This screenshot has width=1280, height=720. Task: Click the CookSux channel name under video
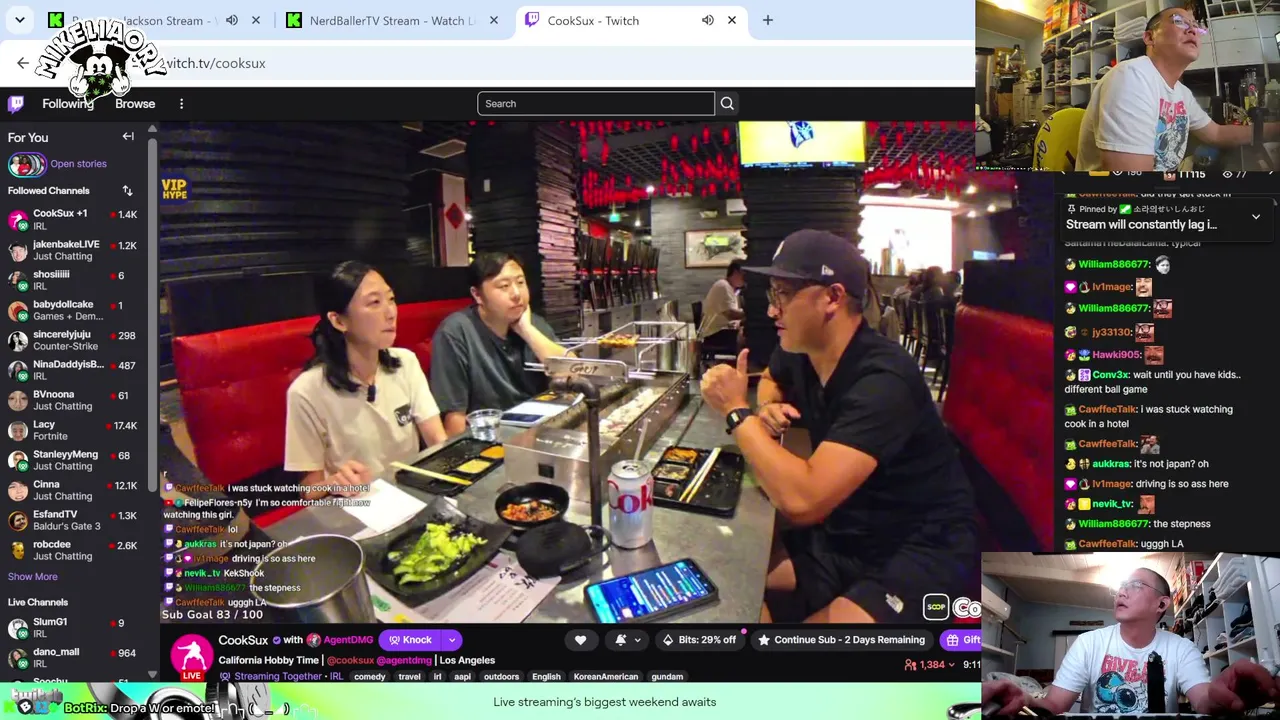pyautogui.click(x=243, y=640)
